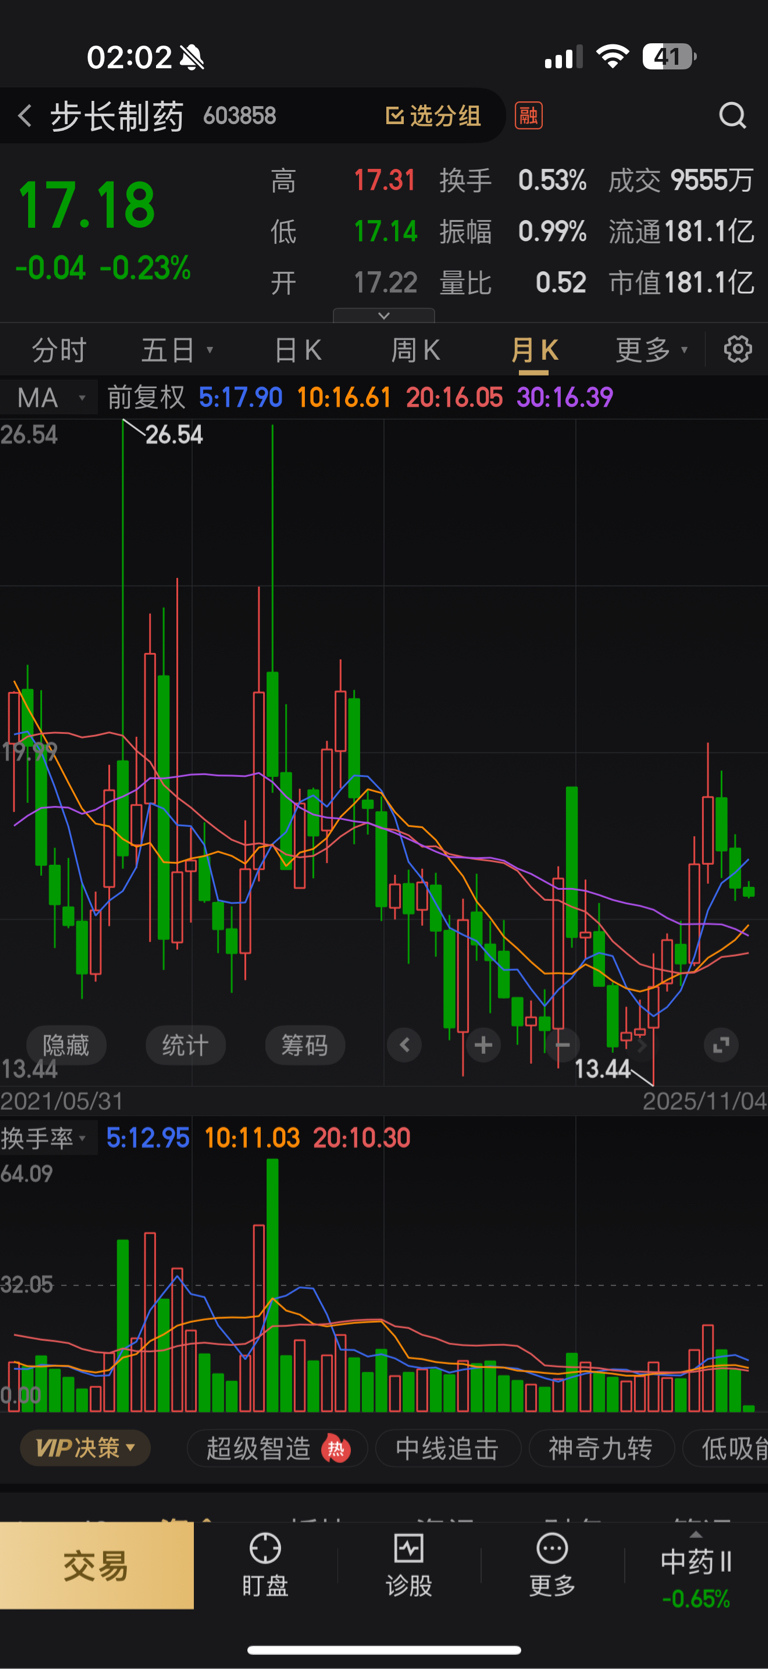Hide overlay with 隐藏 button
Viewport: 768px width, 1669px height.
click(x=66, y=1045)
